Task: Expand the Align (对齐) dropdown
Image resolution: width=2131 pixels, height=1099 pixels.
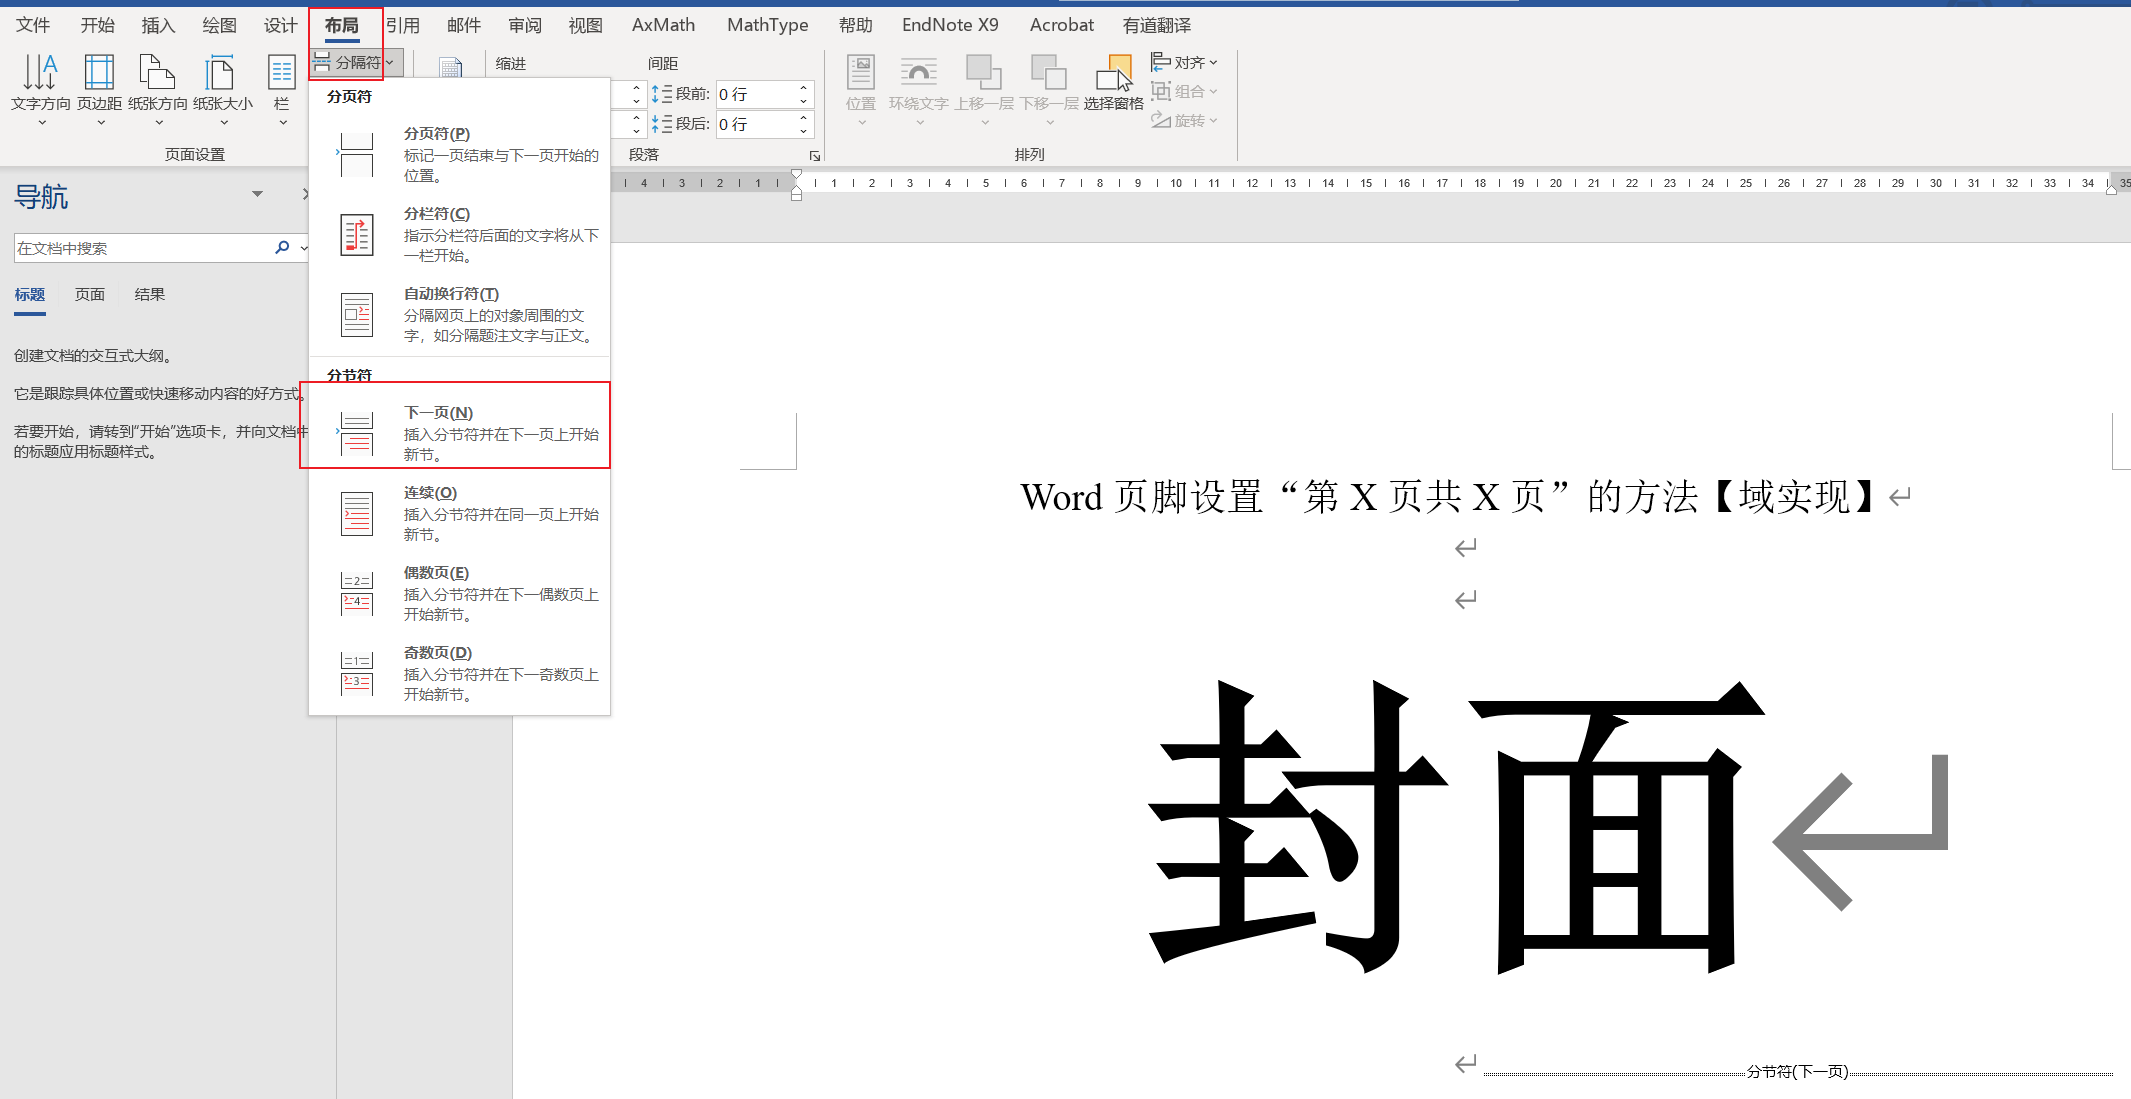Action: click(1186, 62)
